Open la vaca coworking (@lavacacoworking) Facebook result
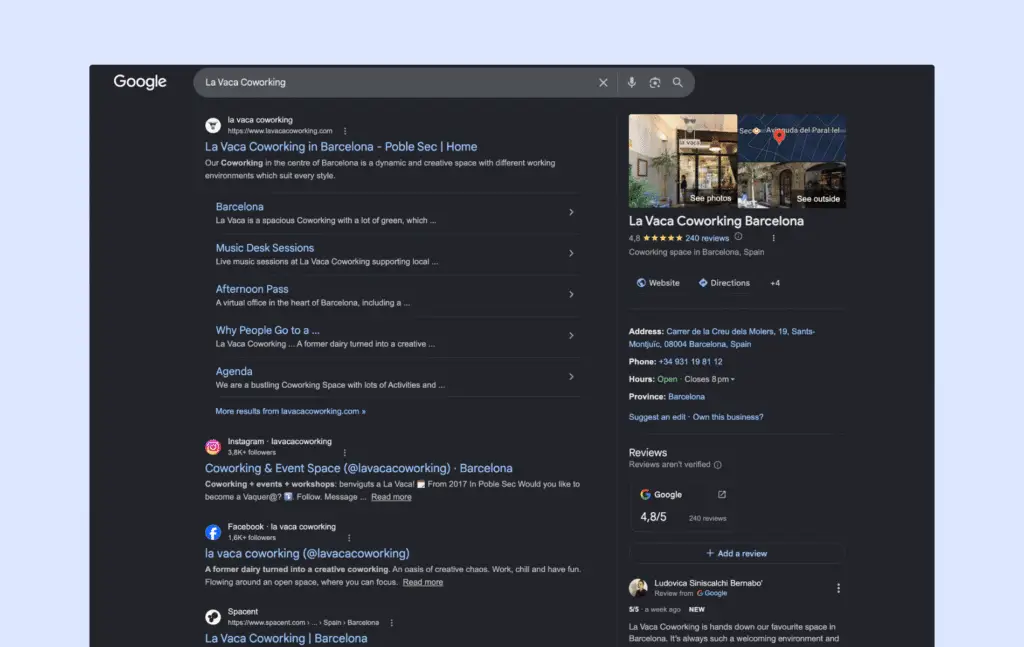 pyautogui.click(x=307, y=554)
